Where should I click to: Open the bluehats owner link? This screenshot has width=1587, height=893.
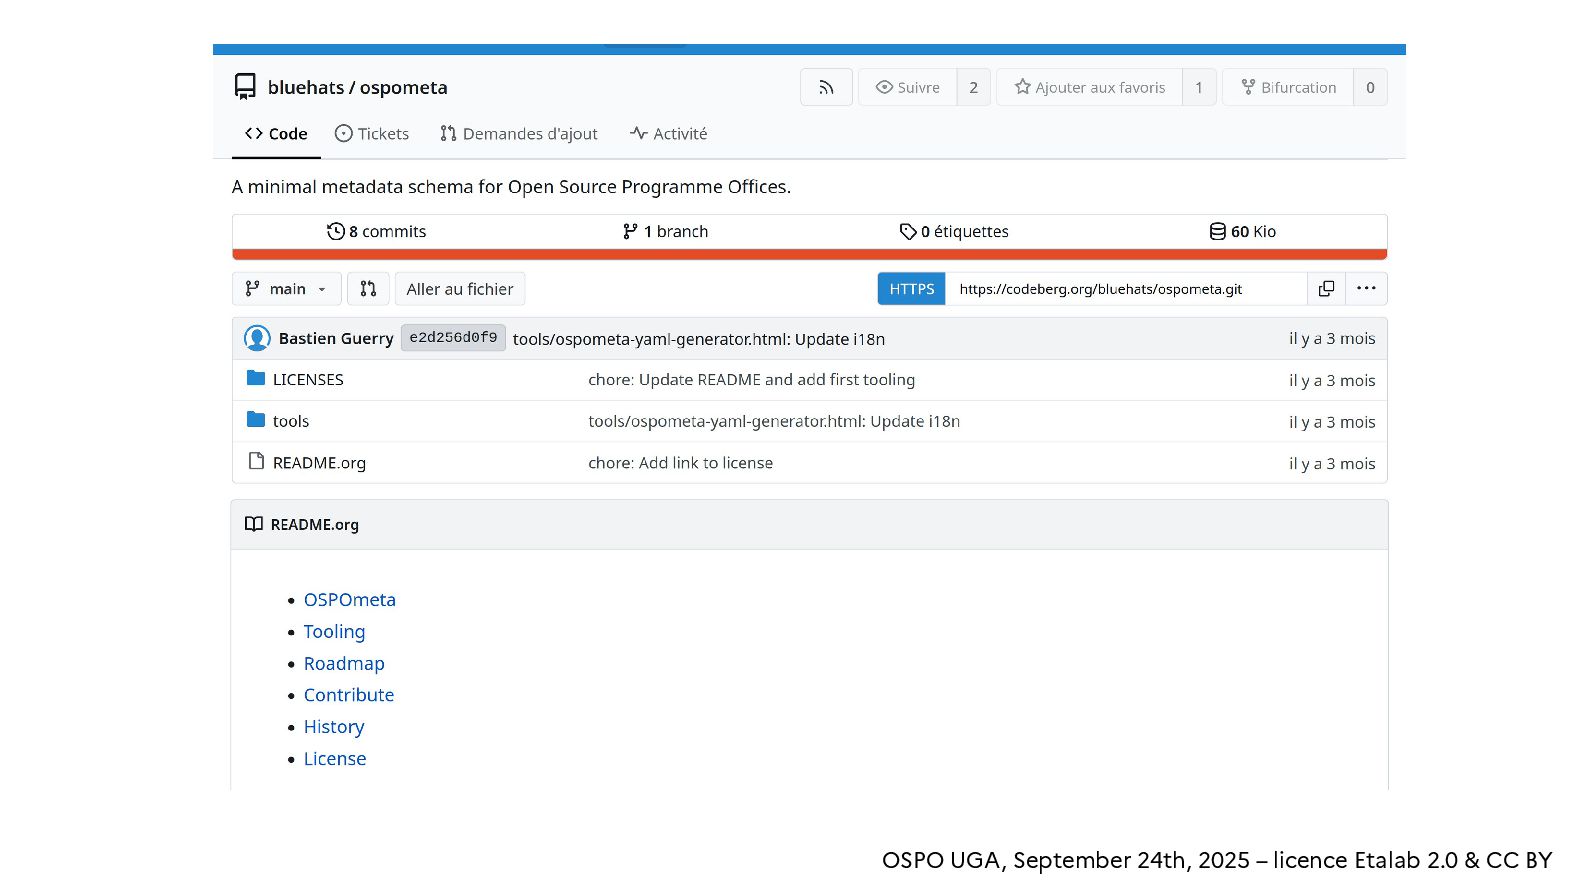pos(305,87)
